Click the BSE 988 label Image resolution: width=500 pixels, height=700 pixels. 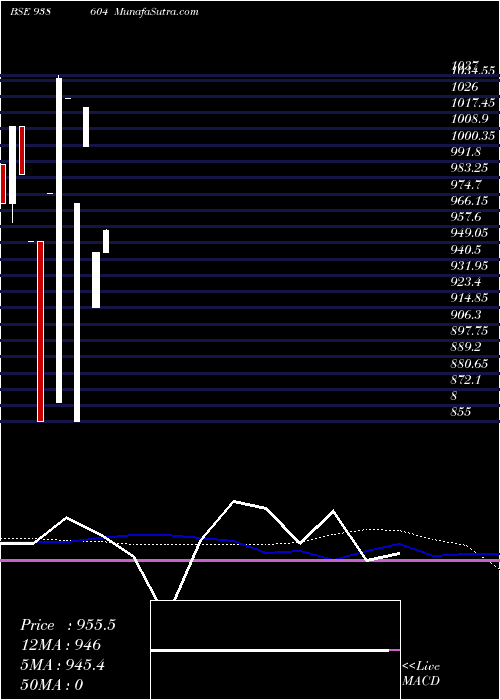[29, 12]
